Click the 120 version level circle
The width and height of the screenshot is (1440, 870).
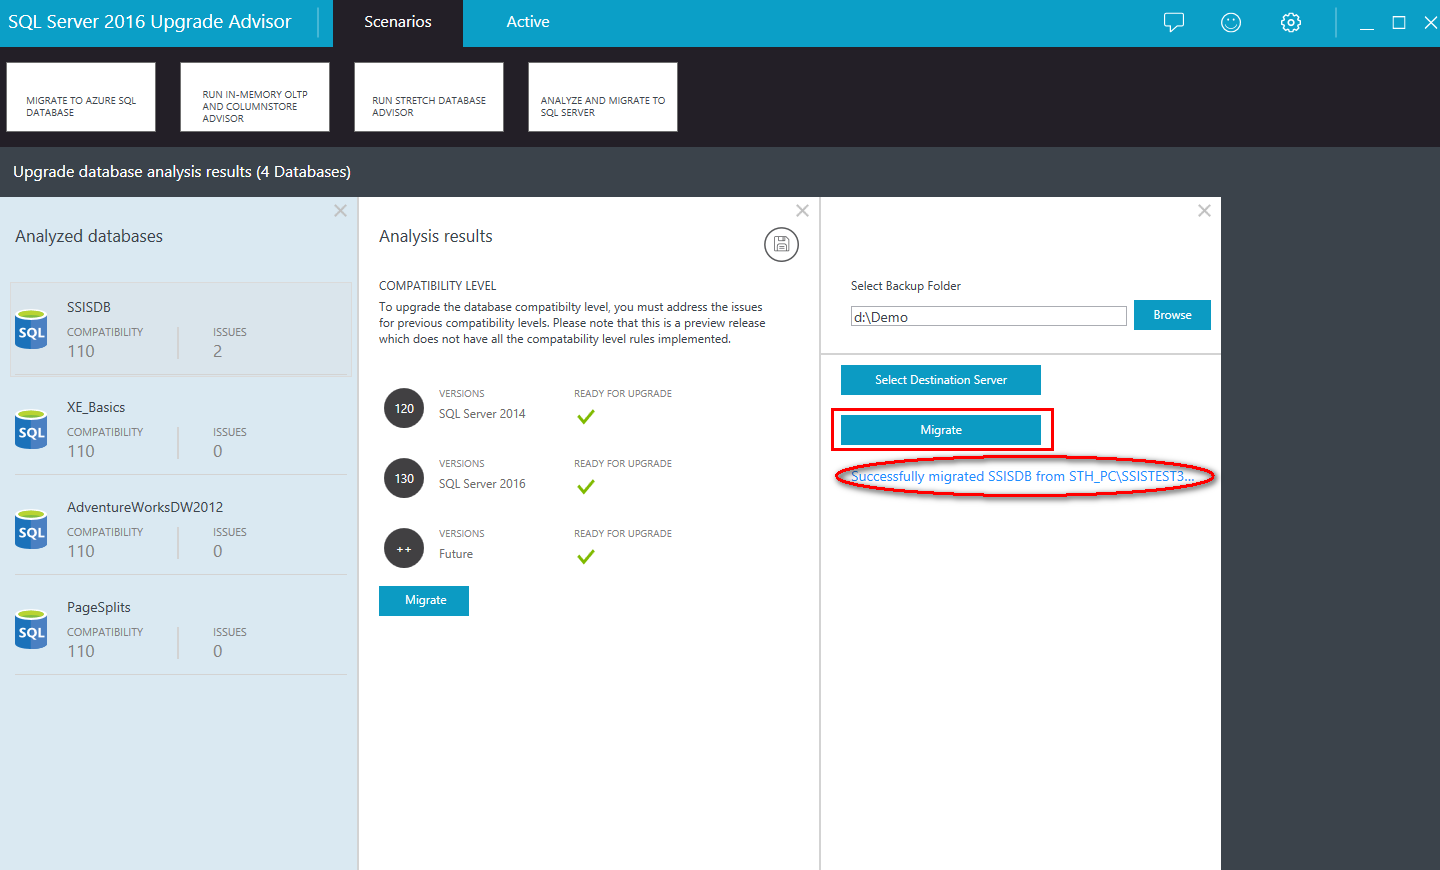pos(404,408)
